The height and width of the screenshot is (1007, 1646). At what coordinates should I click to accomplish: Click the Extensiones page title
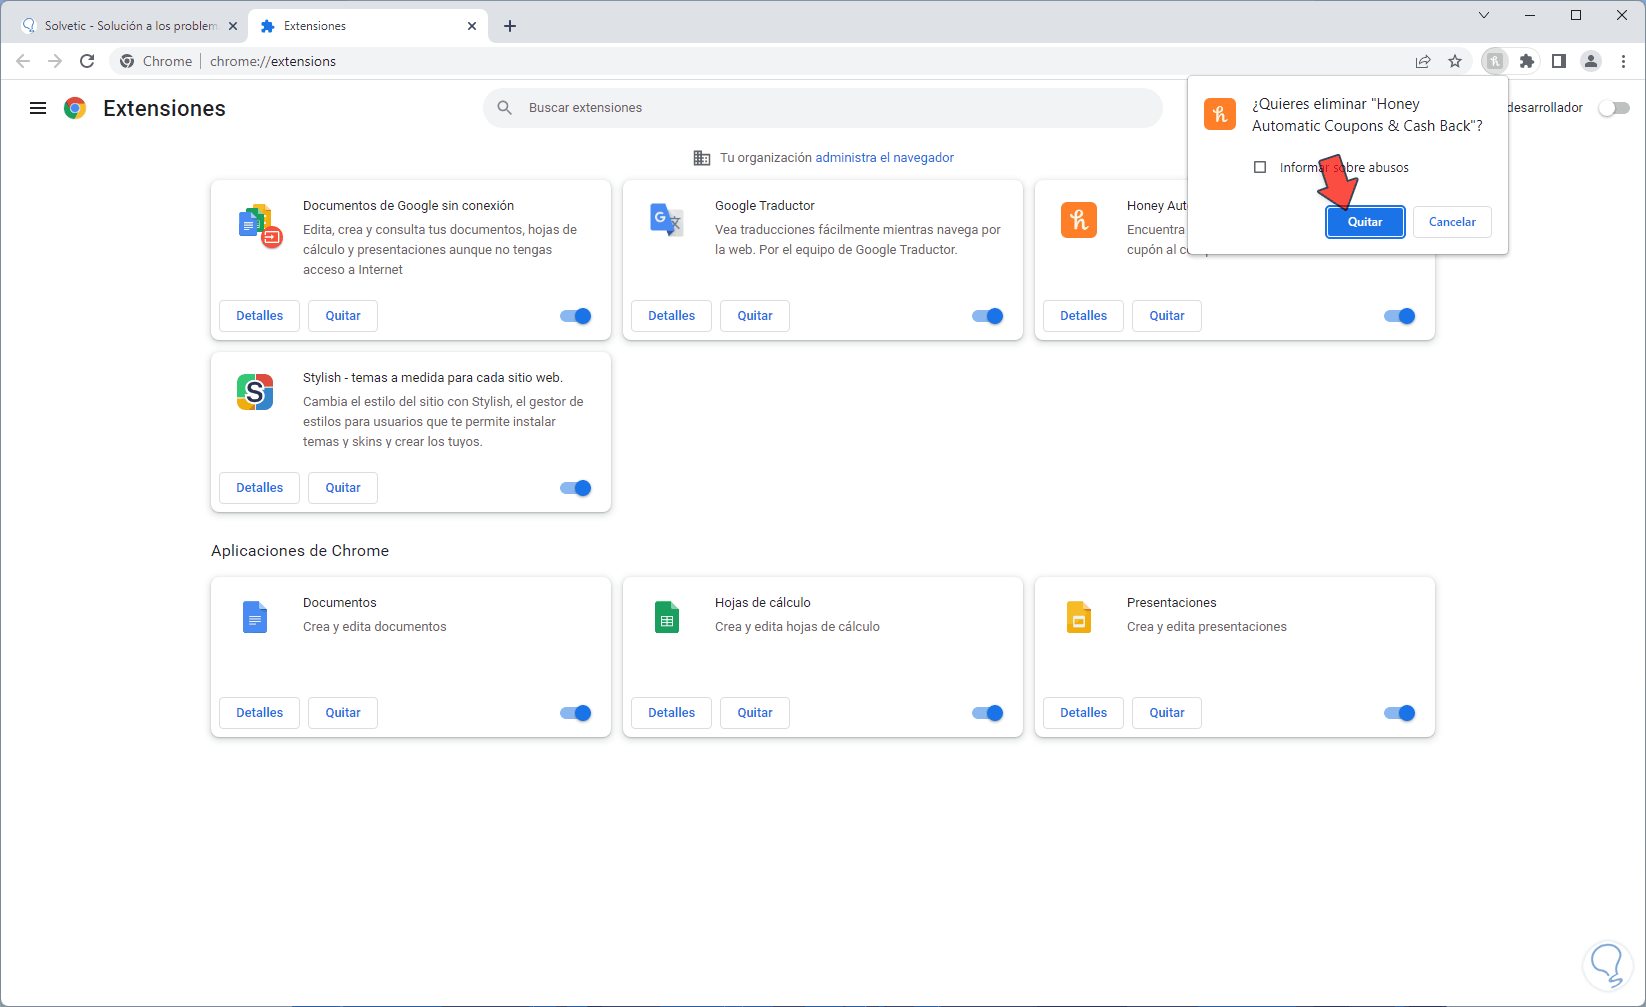164,108
